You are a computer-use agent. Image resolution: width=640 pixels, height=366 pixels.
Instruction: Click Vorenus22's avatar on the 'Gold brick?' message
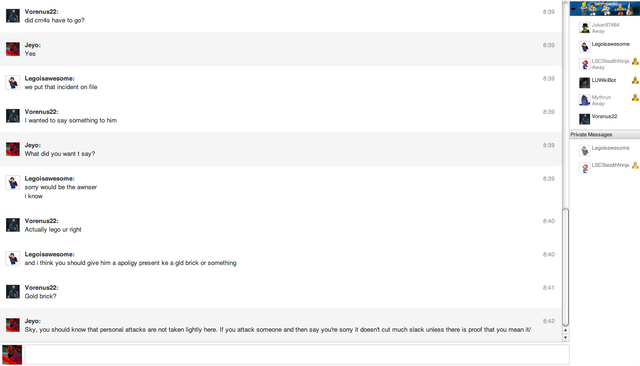click(x=13, y=292)
